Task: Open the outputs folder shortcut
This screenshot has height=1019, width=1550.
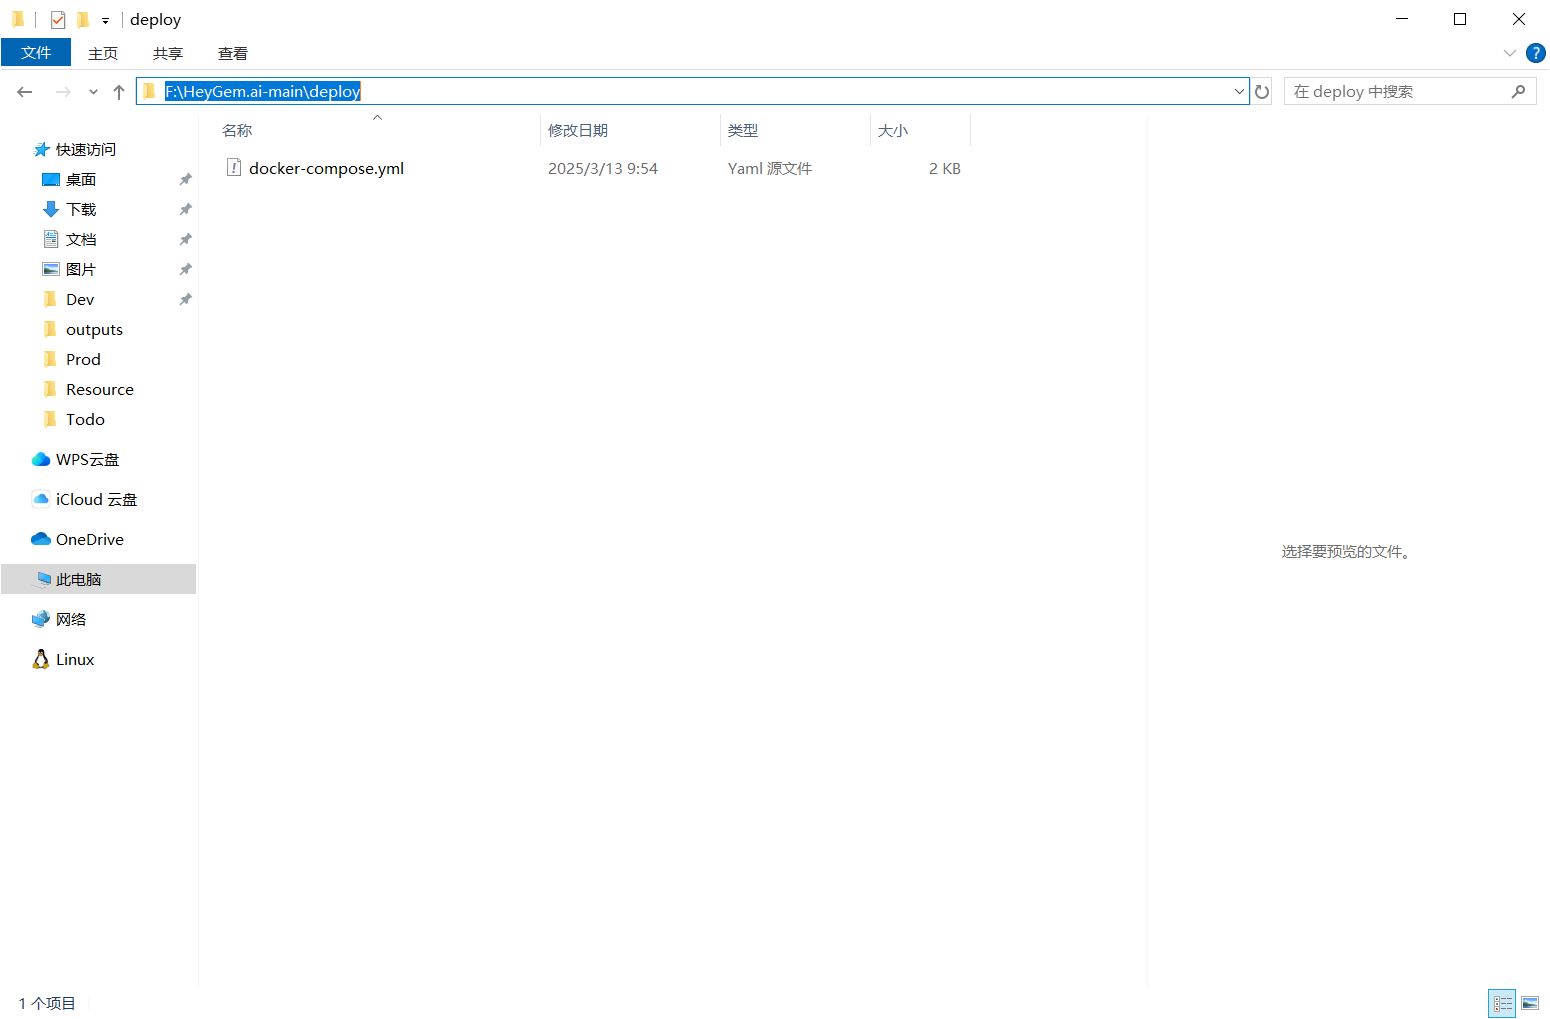Action: (93, 329)
